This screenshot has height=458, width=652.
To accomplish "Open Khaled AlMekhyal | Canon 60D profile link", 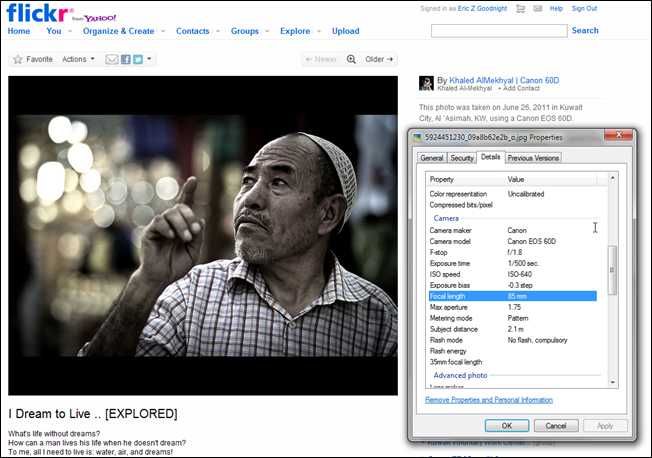I will (504, 80).
